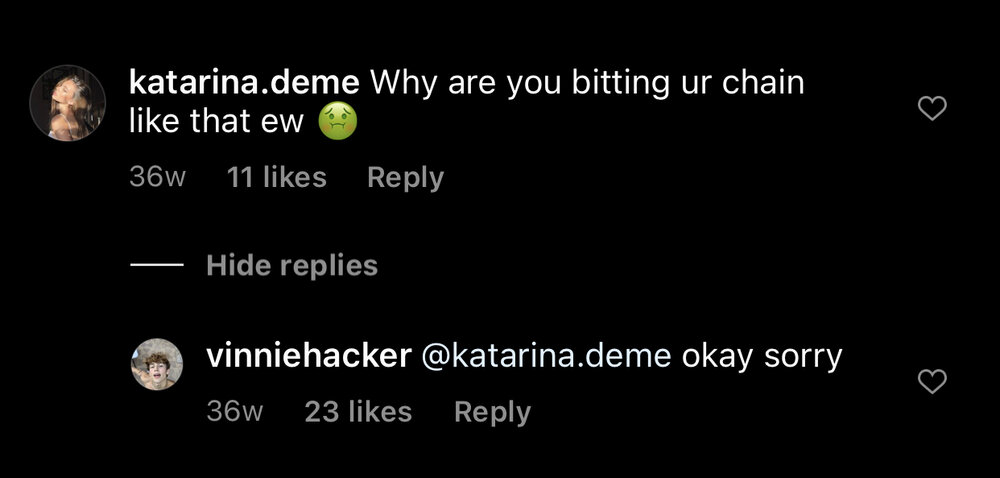Select the 'Why are you bitting ur chain' text

pos(587,84)
